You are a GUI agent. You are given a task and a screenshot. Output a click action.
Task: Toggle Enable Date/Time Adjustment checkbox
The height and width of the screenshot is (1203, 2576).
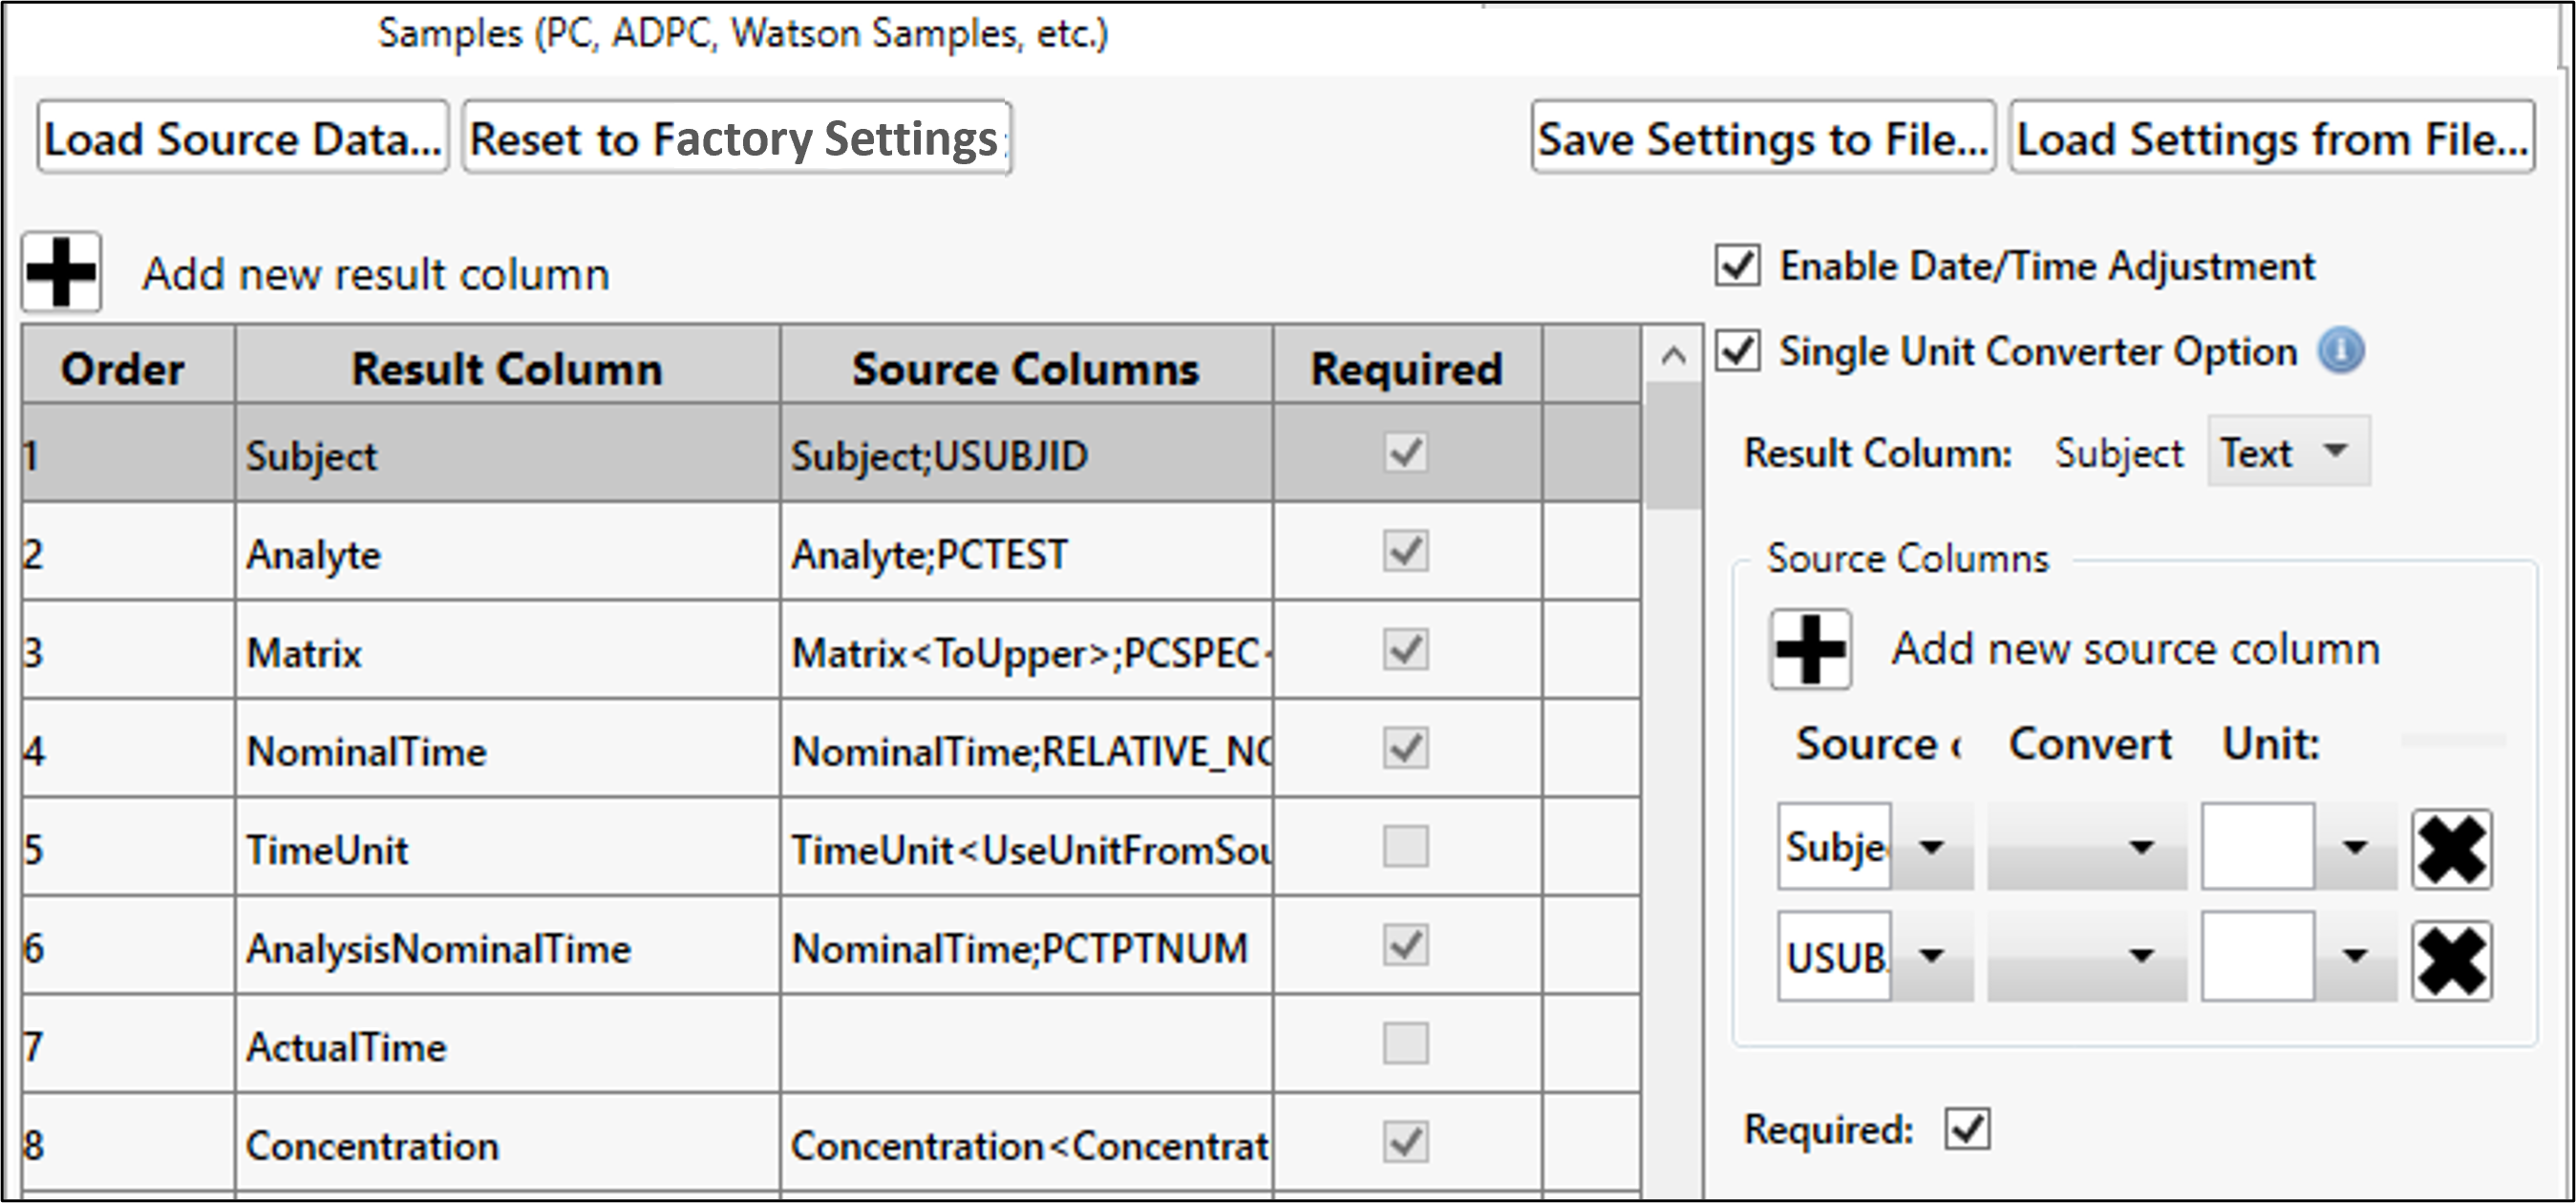pyautogui.click(x=1738, y=266)
